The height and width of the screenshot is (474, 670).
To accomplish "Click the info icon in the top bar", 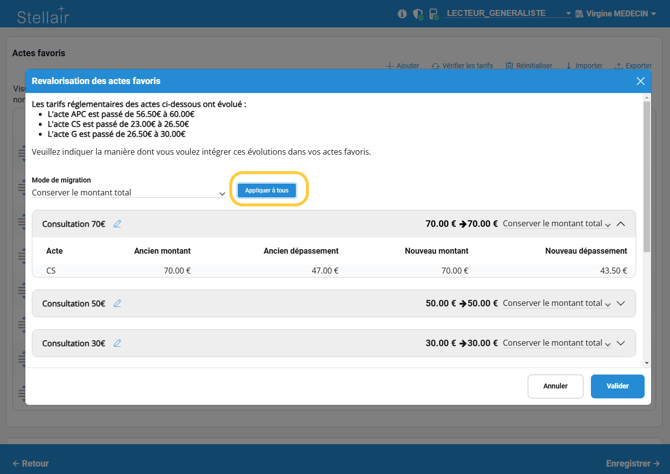I will (402, 14).
